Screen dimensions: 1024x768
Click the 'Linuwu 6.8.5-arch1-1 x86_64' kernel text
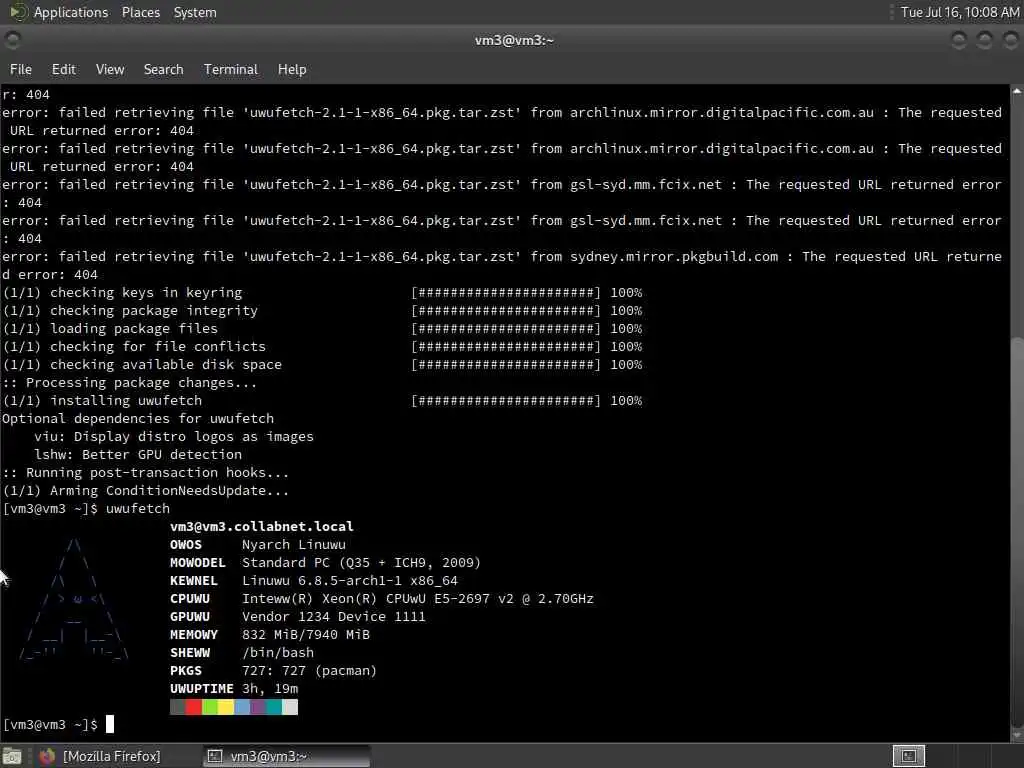[350, 581]
